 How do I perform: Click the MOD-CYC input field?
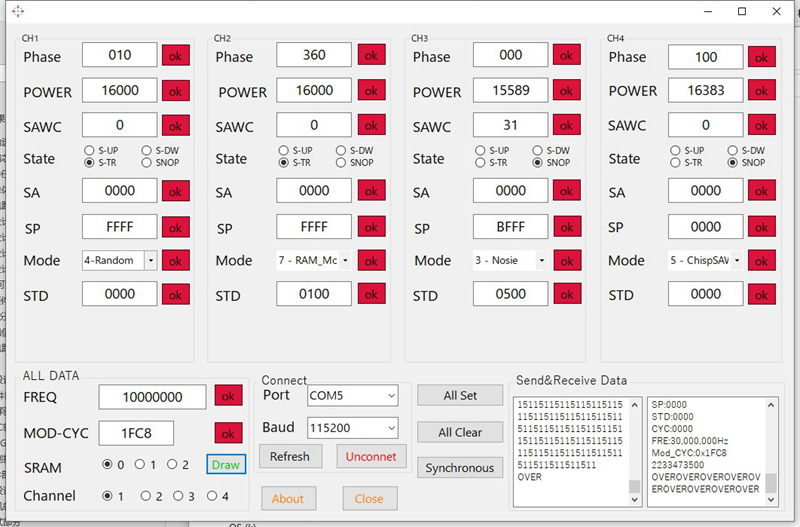pos(136,433)
